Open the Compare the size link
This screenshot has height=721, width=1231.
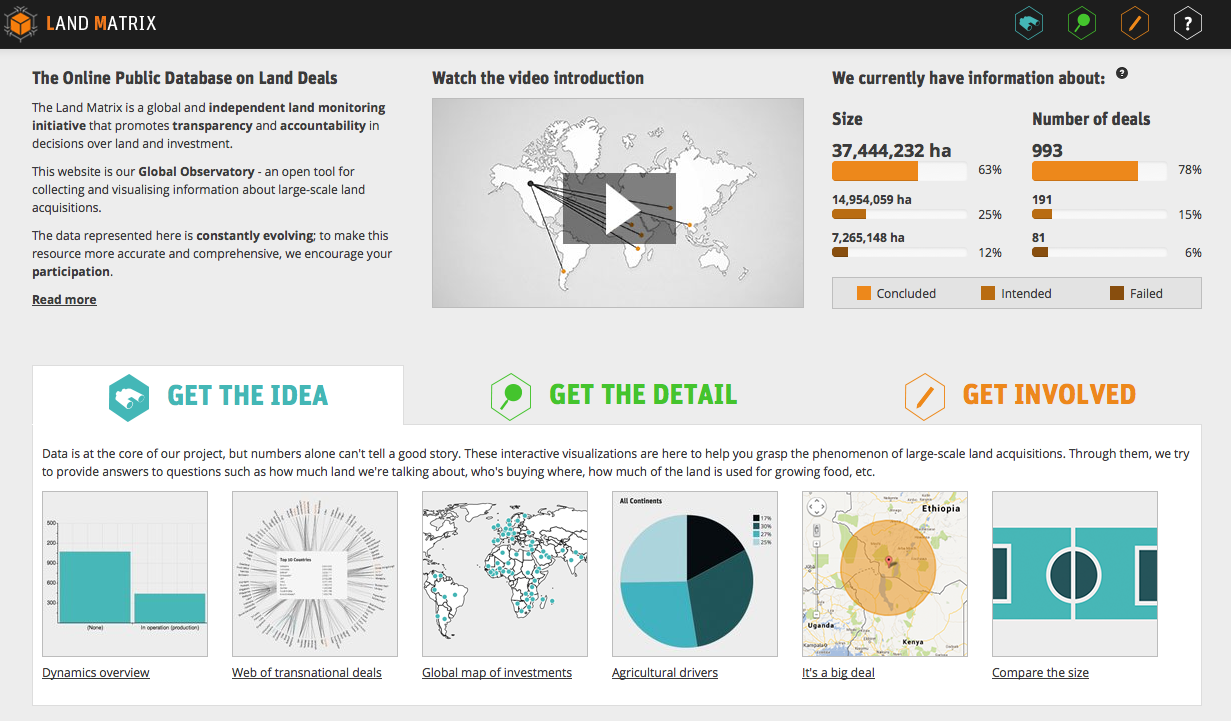click(x=1040, y=673)
